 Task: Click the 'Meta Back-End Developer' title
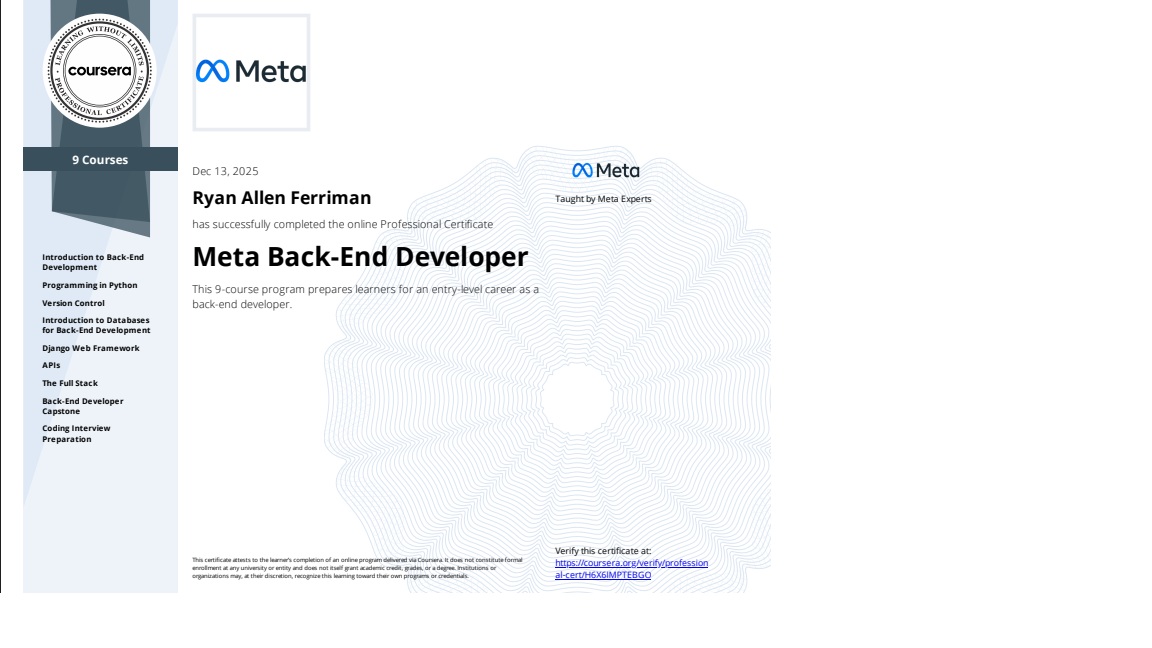tap(360, 256)
